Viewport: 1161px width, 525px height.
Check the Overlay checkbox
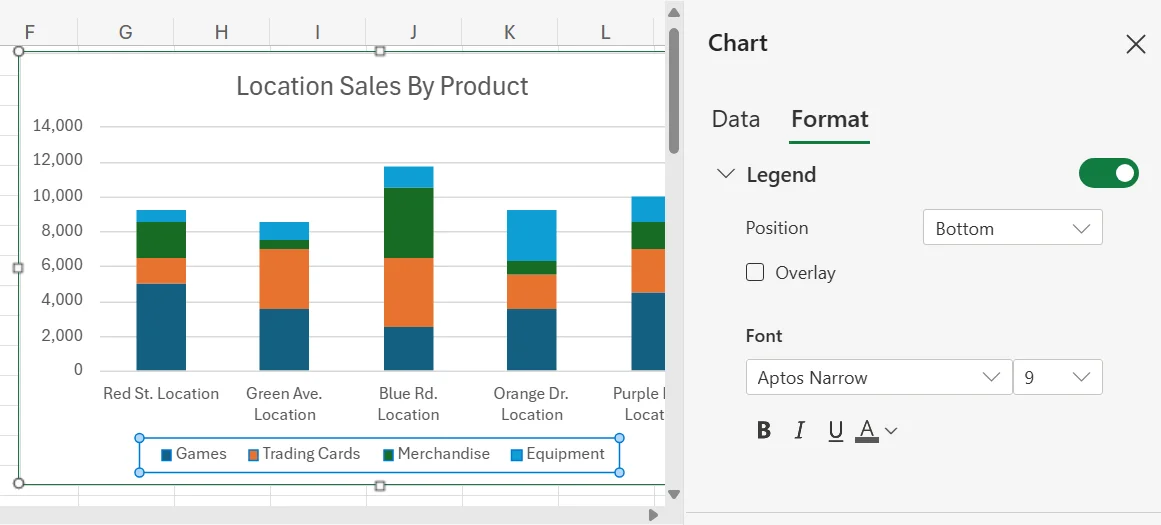coord(755,272)
